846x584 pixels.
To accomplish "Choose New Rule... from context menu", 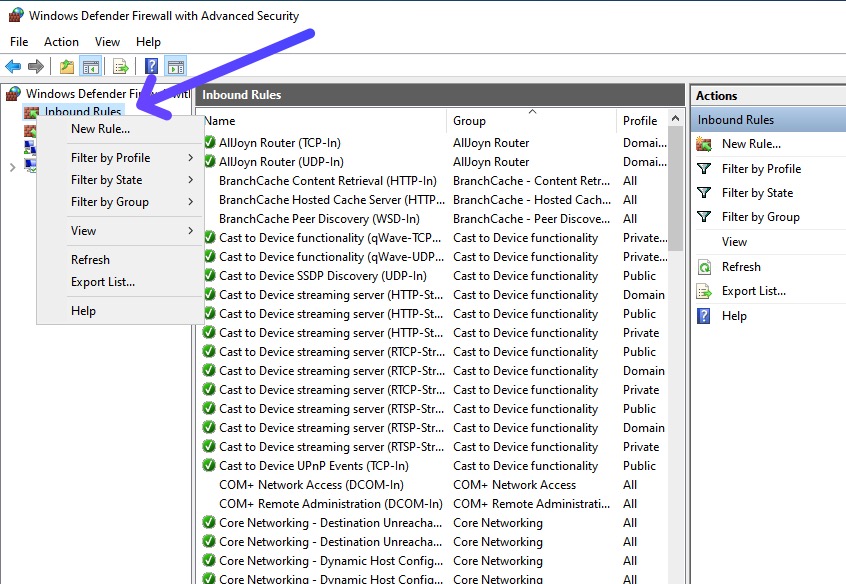I will click(100, 129).
